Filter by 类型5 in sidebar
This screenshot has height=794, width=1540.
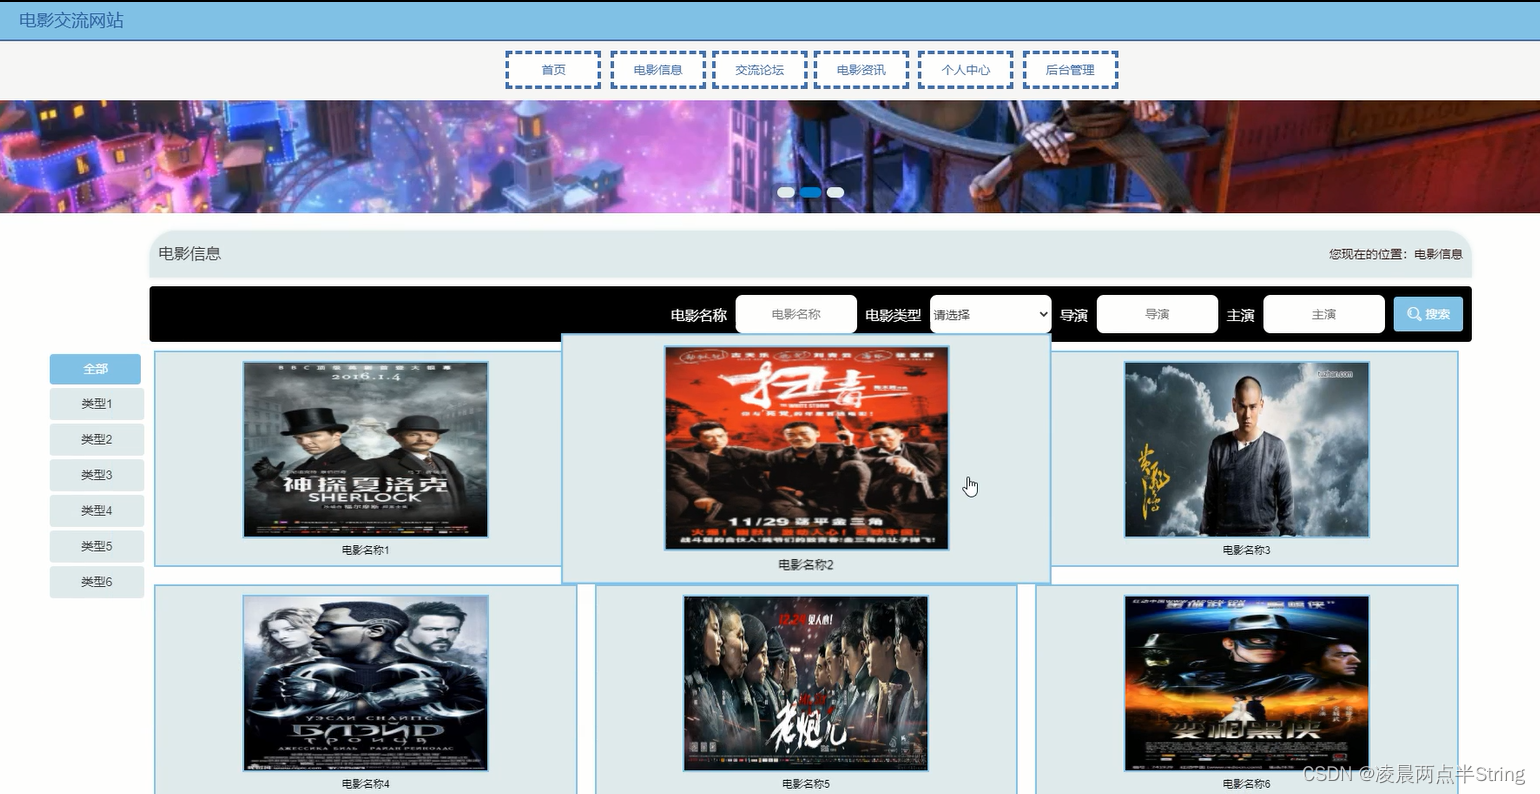click(97, 546)
